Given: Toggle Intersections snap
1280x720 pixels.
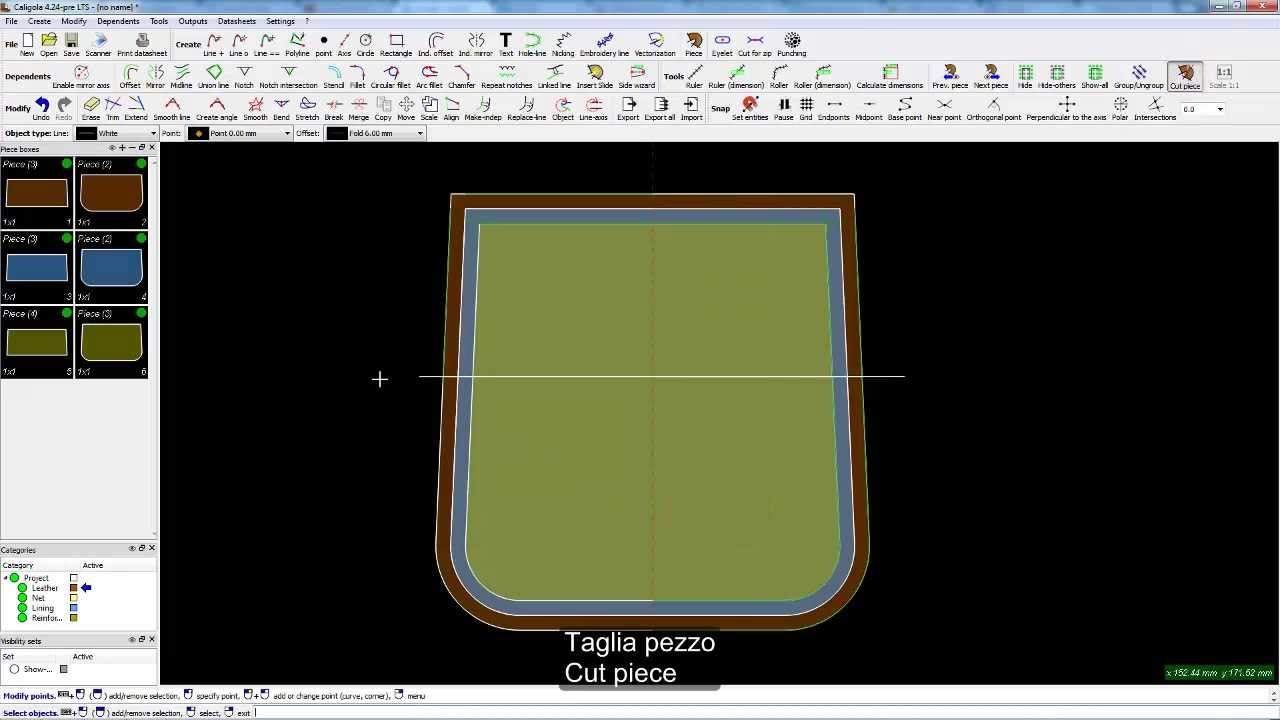Looking at the screenshot, I should click(1155, 109).
